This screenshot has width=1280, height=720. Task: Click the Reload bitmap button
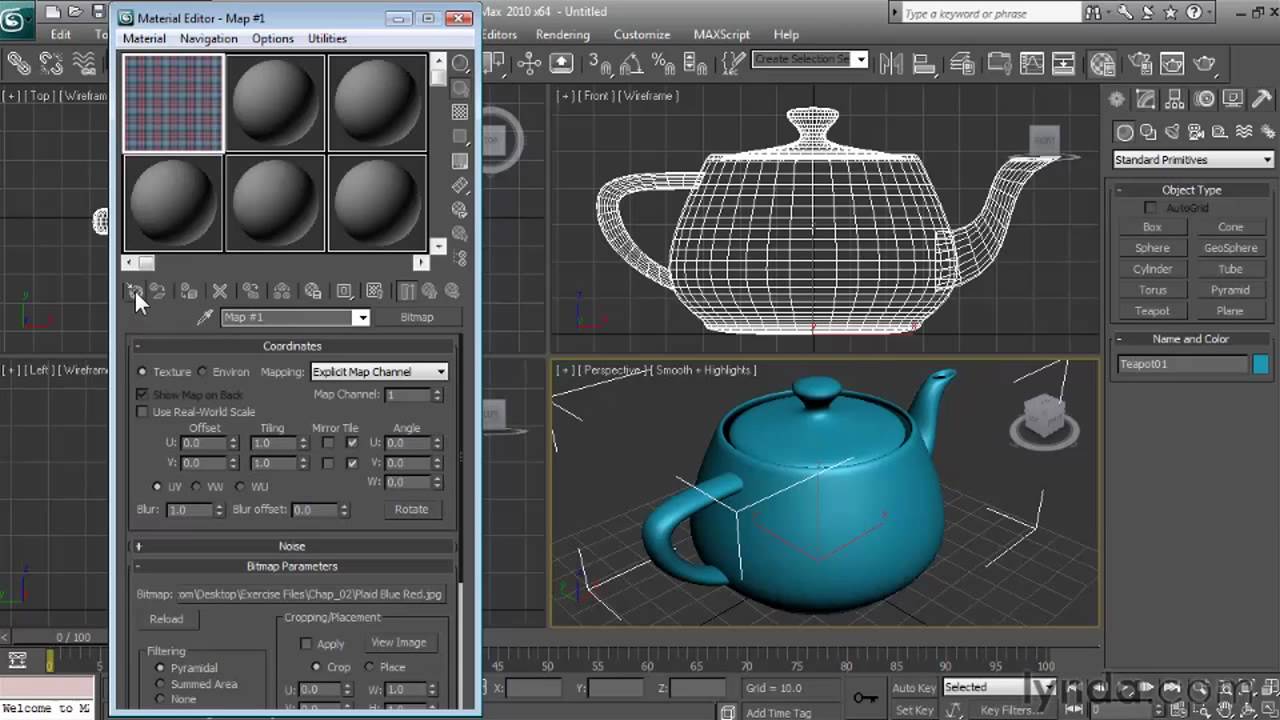coord(166,619)
